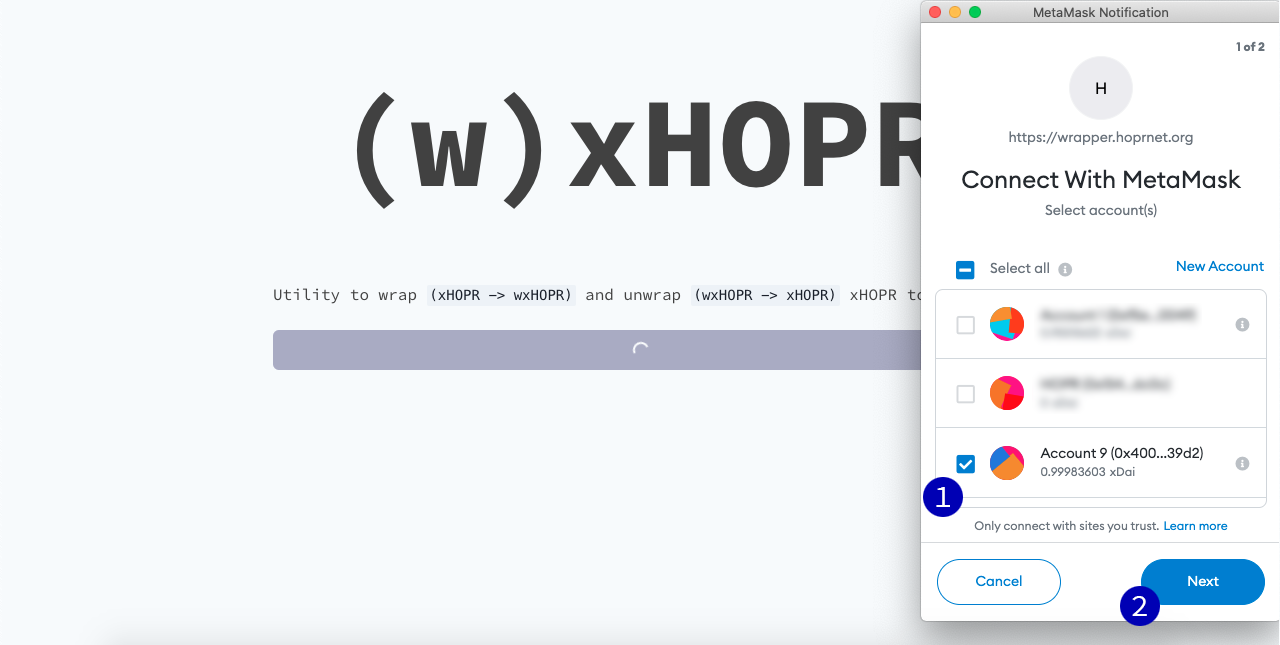Click the New Account link
The height and width of the screenshot is (645, 1280).
1220,266
